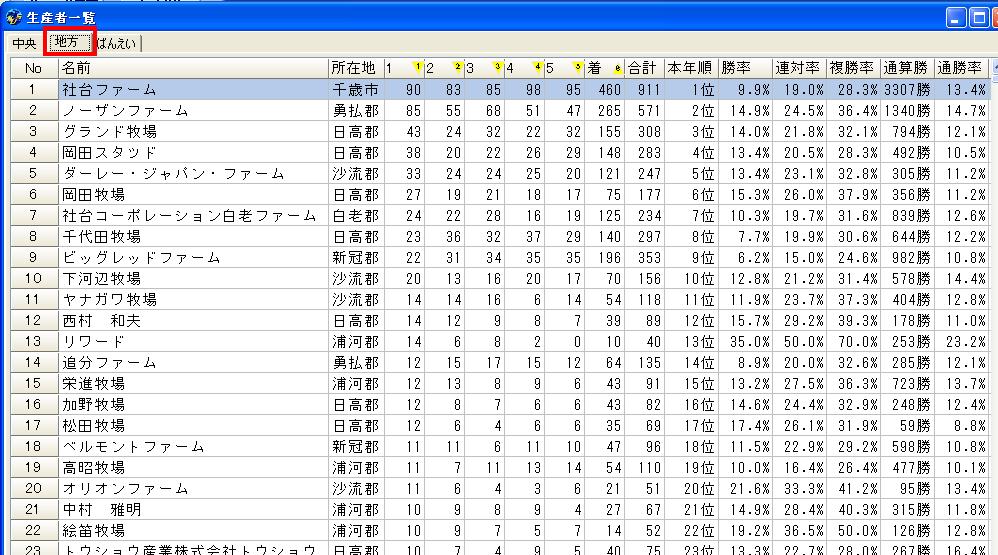Viewport: 998px width, 555px height.
Task: Select ダーレー・ジャパン・ファーム row
Action: coord(500,174)
